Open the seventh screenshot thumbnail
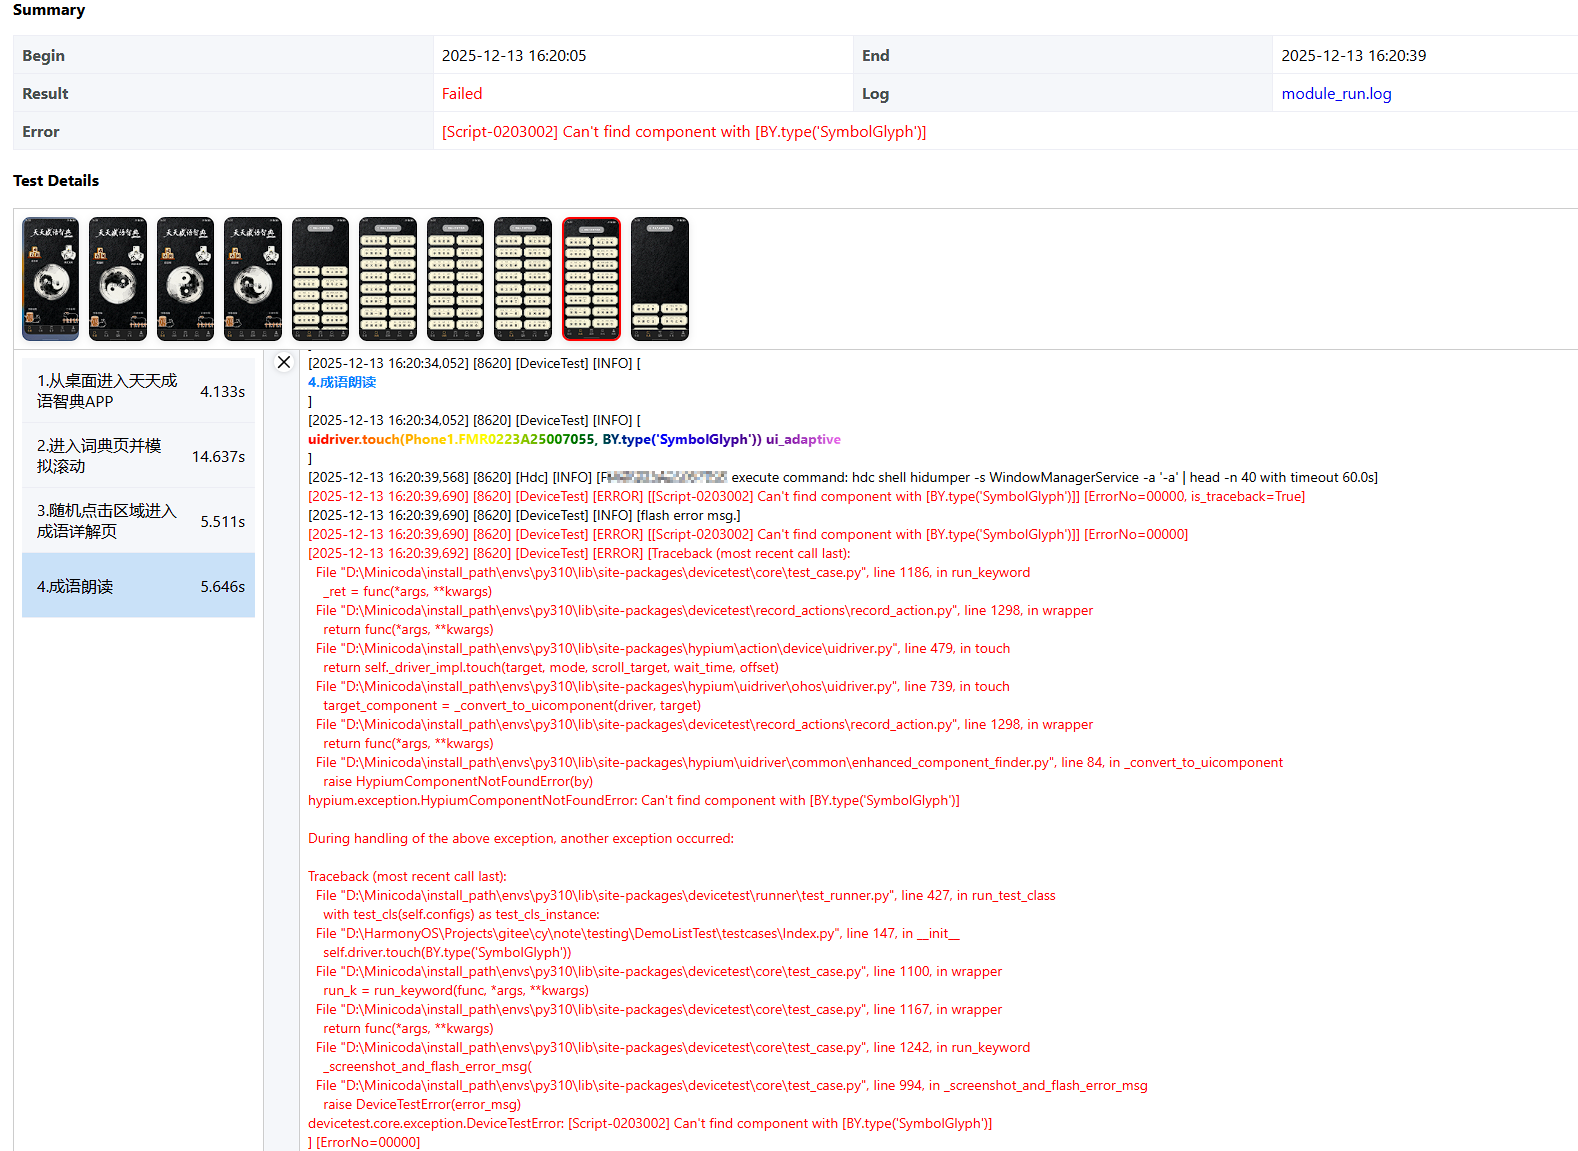This screenshot has width=1578, height=1151. 455,279
